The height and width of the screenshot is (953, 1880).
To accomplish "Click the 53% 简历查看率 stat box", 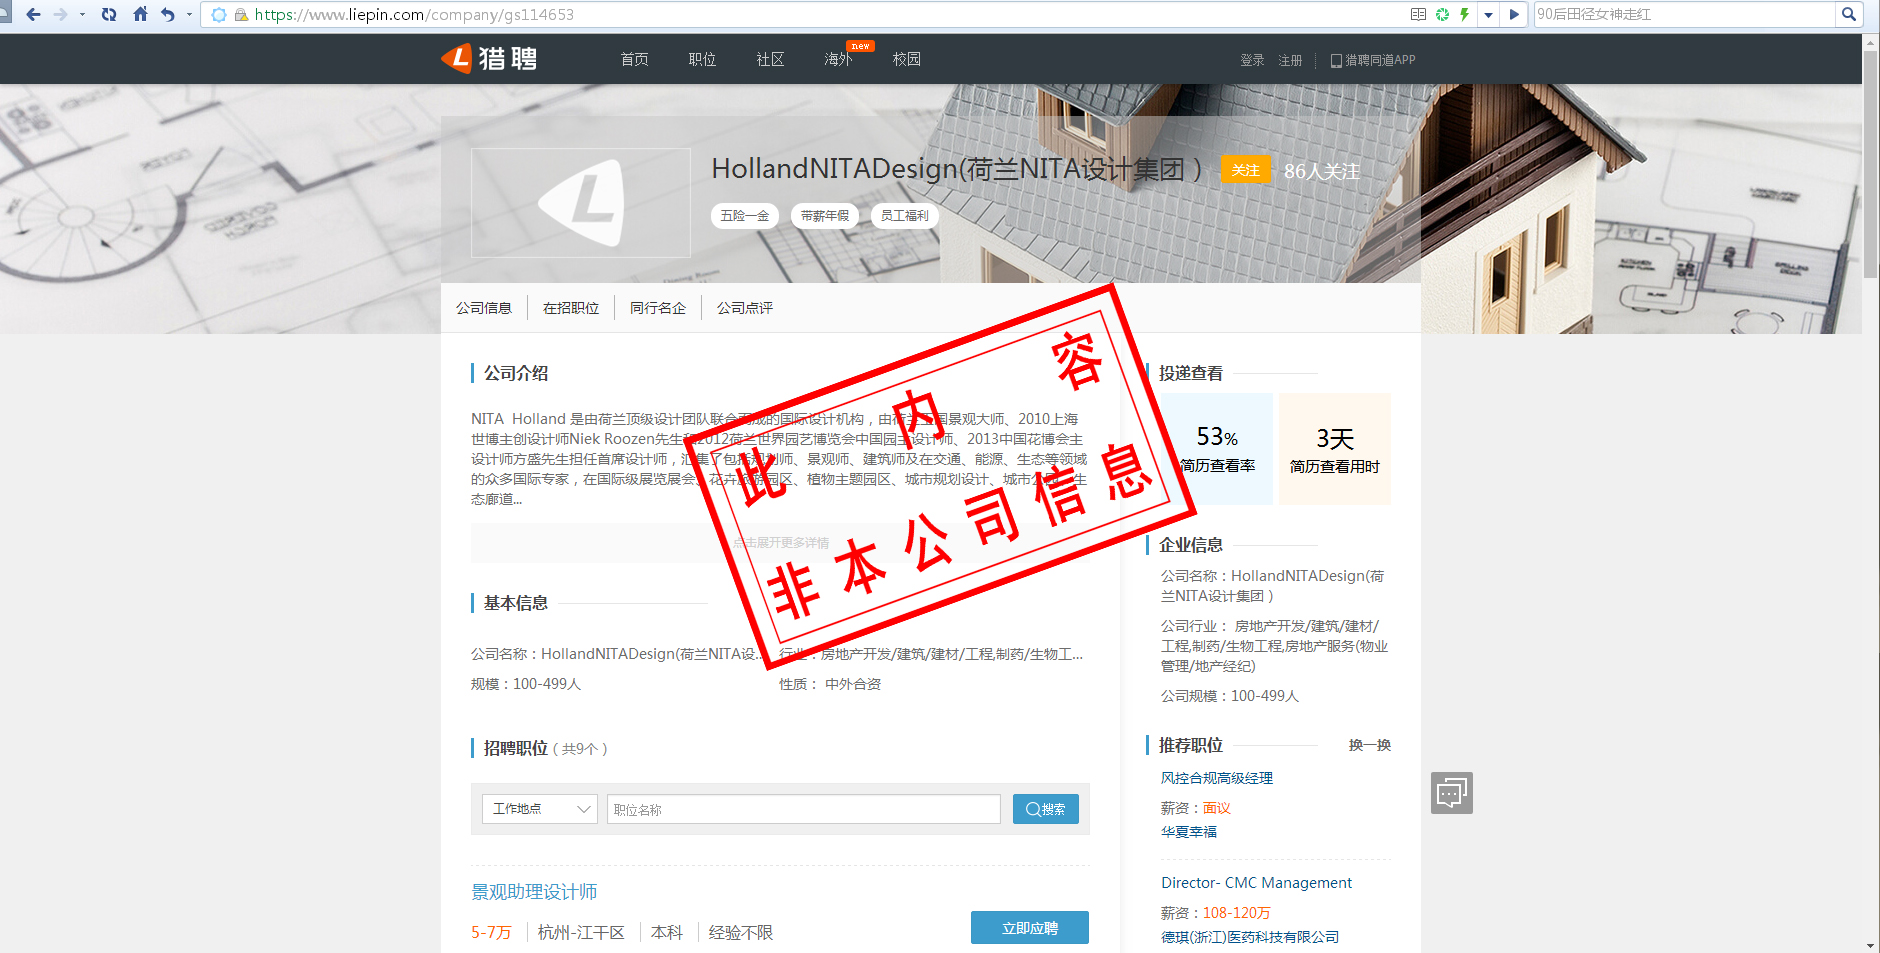I will click(1217, 449).
